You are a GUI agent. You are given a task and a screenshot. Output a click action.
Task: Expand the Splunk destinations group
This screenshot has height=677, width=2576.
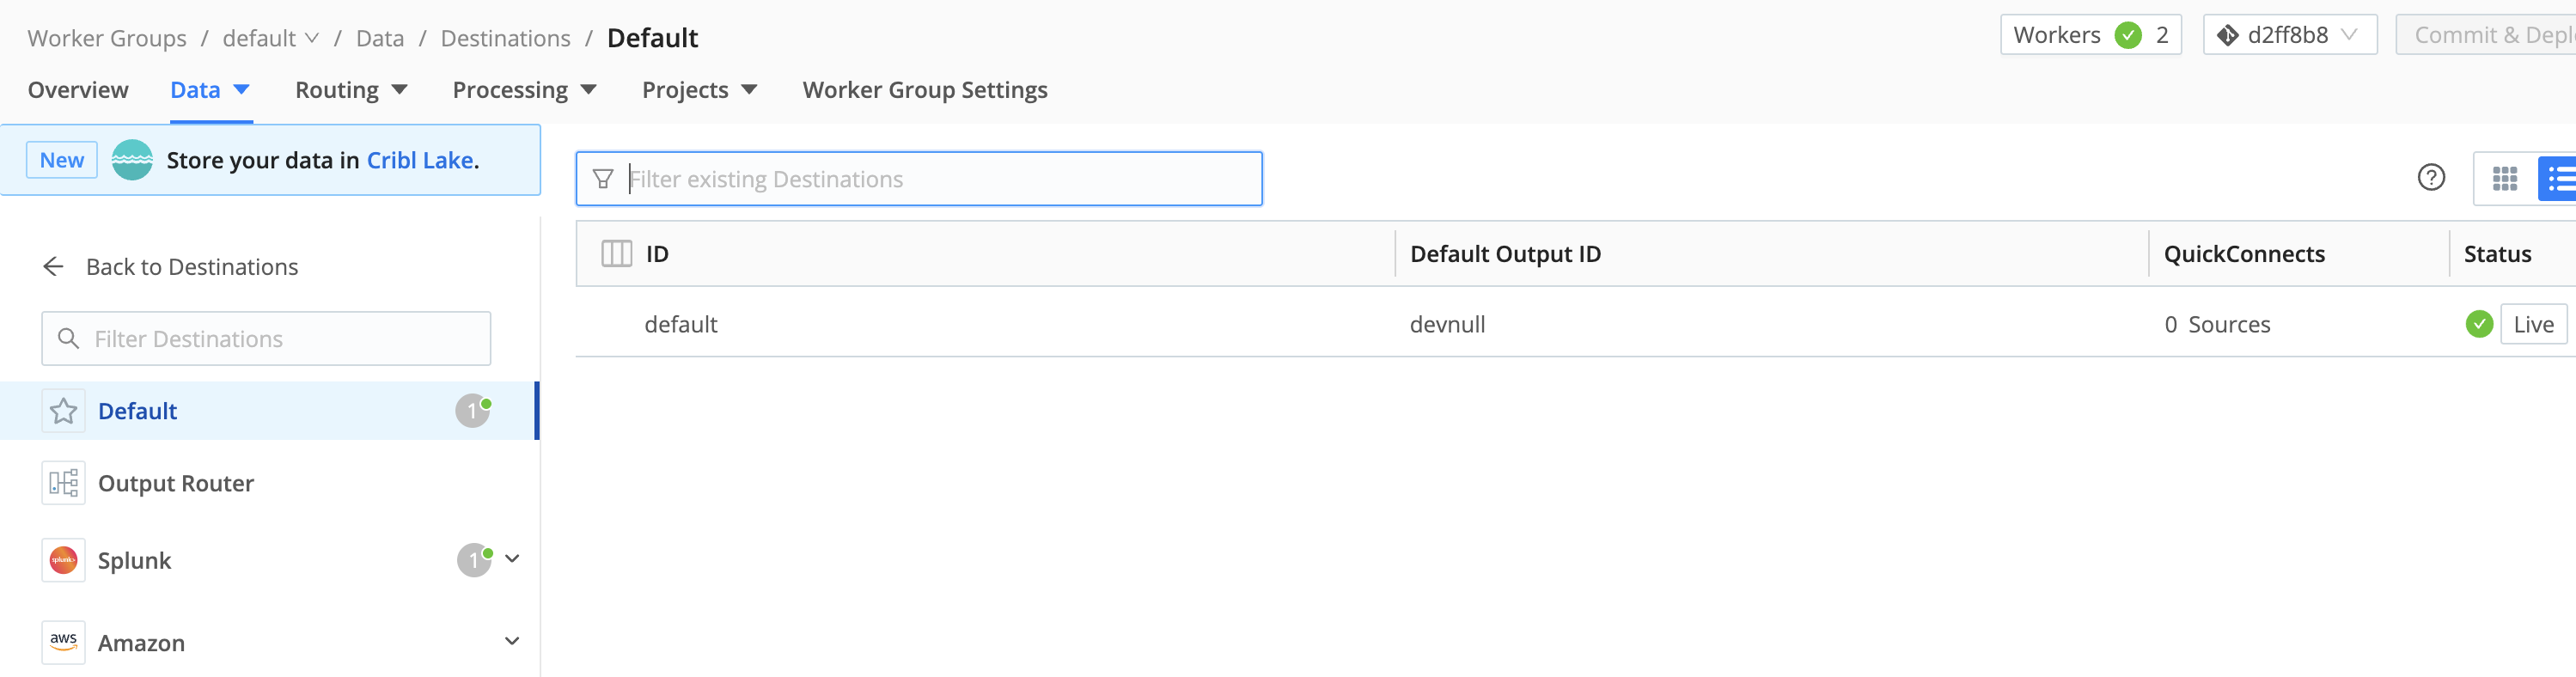(512, 559)
